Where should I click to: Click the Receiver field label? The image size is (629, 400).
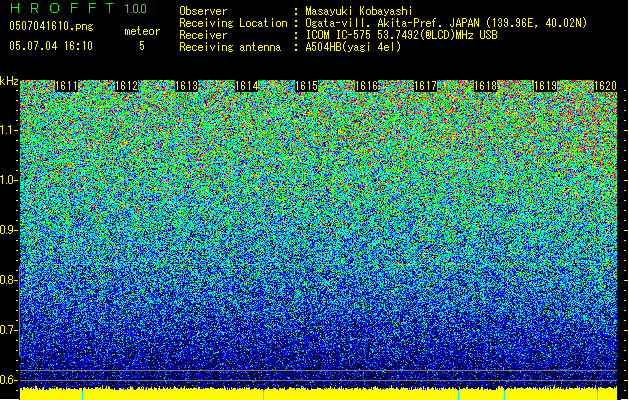click(203, 35)
